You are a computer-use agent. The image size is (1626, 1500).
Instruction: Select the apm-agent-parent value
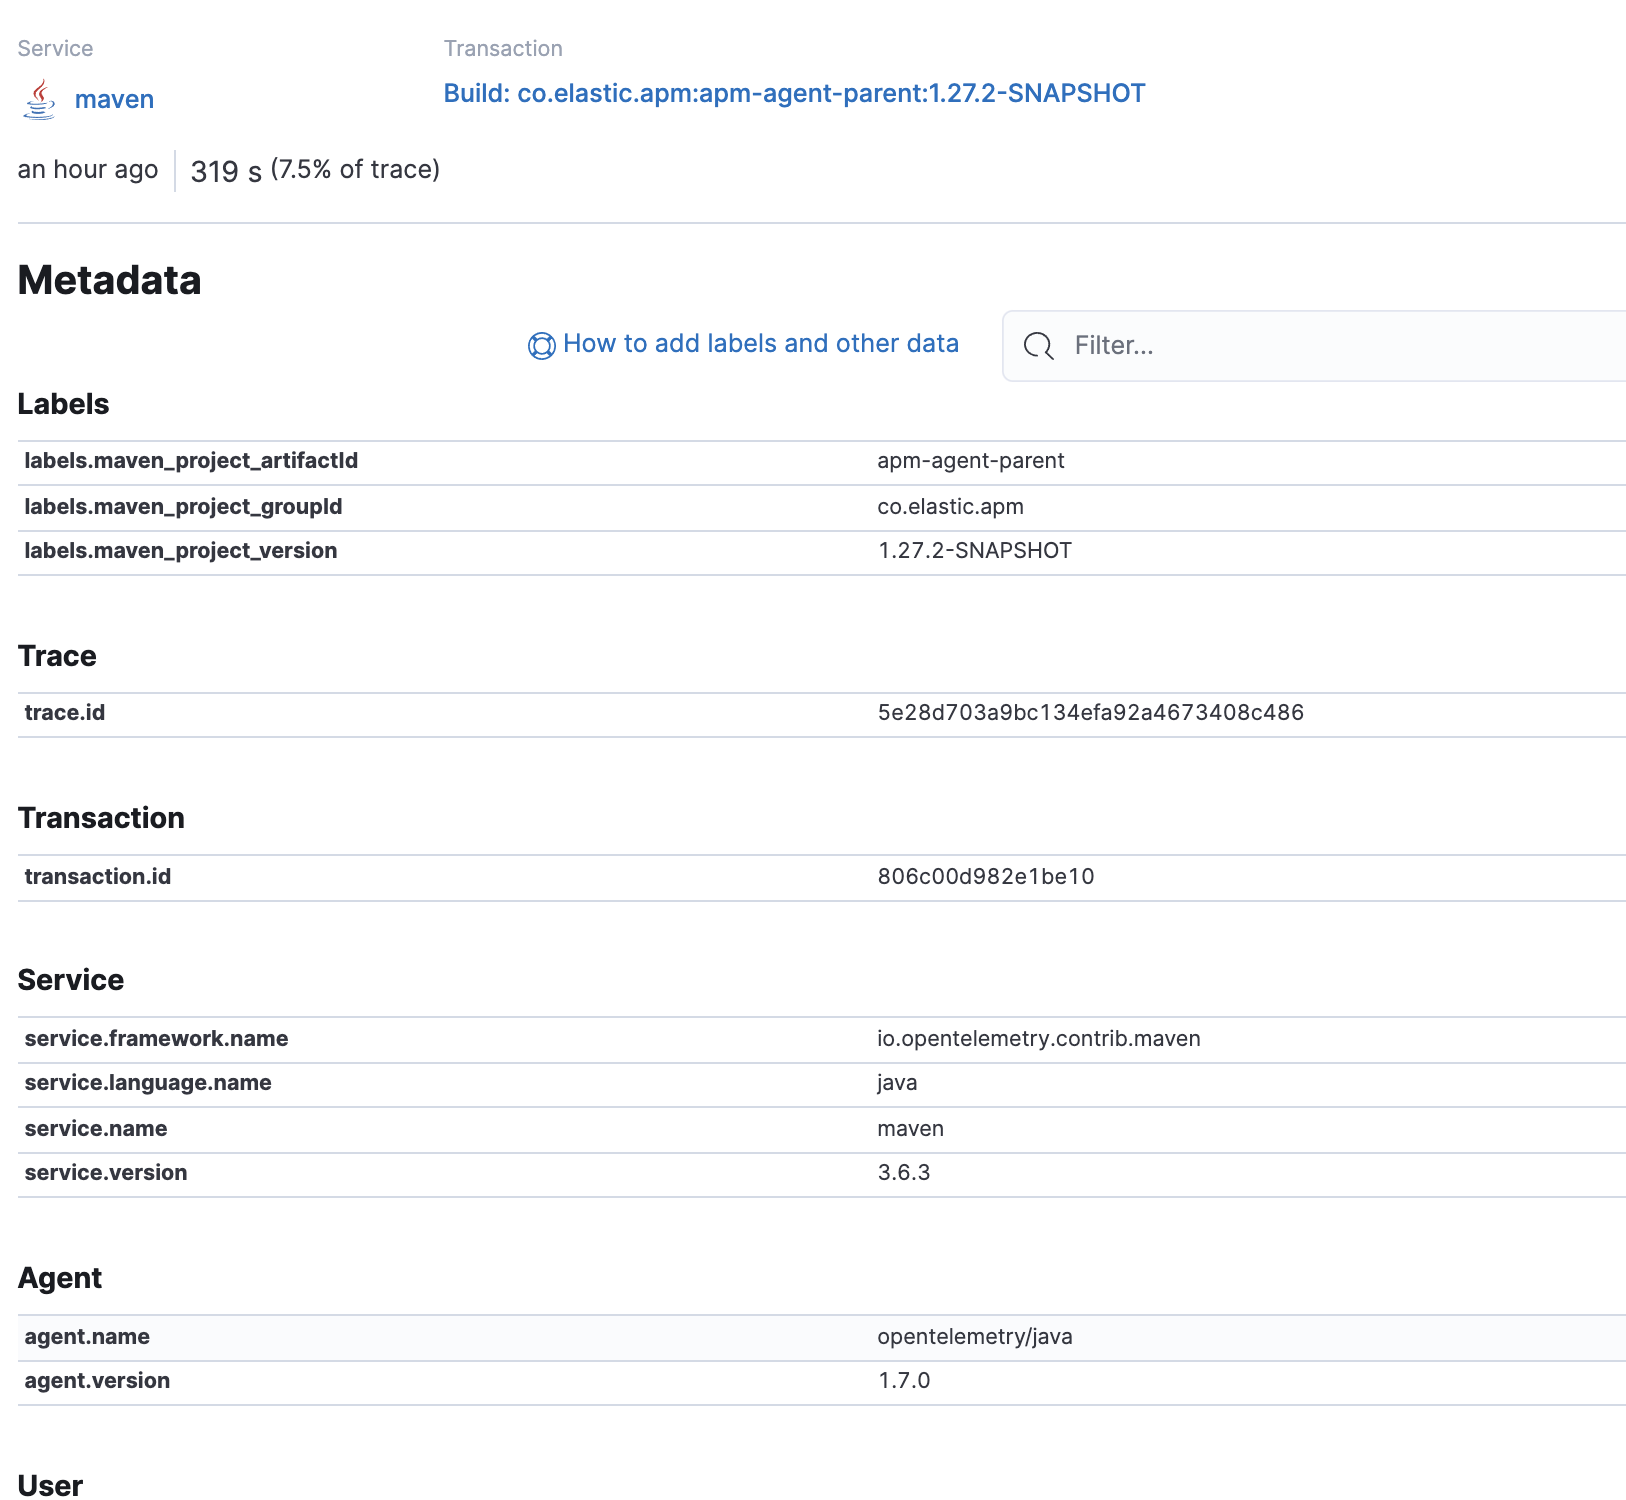click(971, 461)
